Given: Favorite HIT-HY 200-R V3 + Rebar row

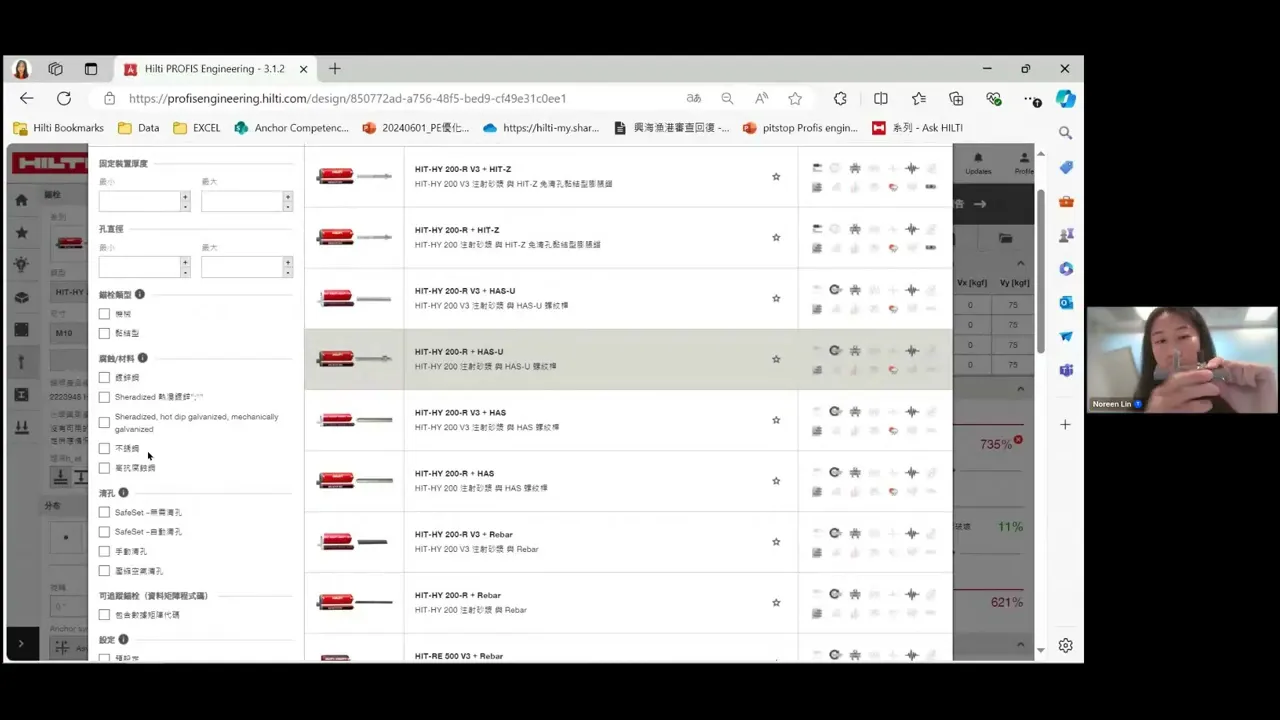Looking at the screenshot, I should [776, 542].
